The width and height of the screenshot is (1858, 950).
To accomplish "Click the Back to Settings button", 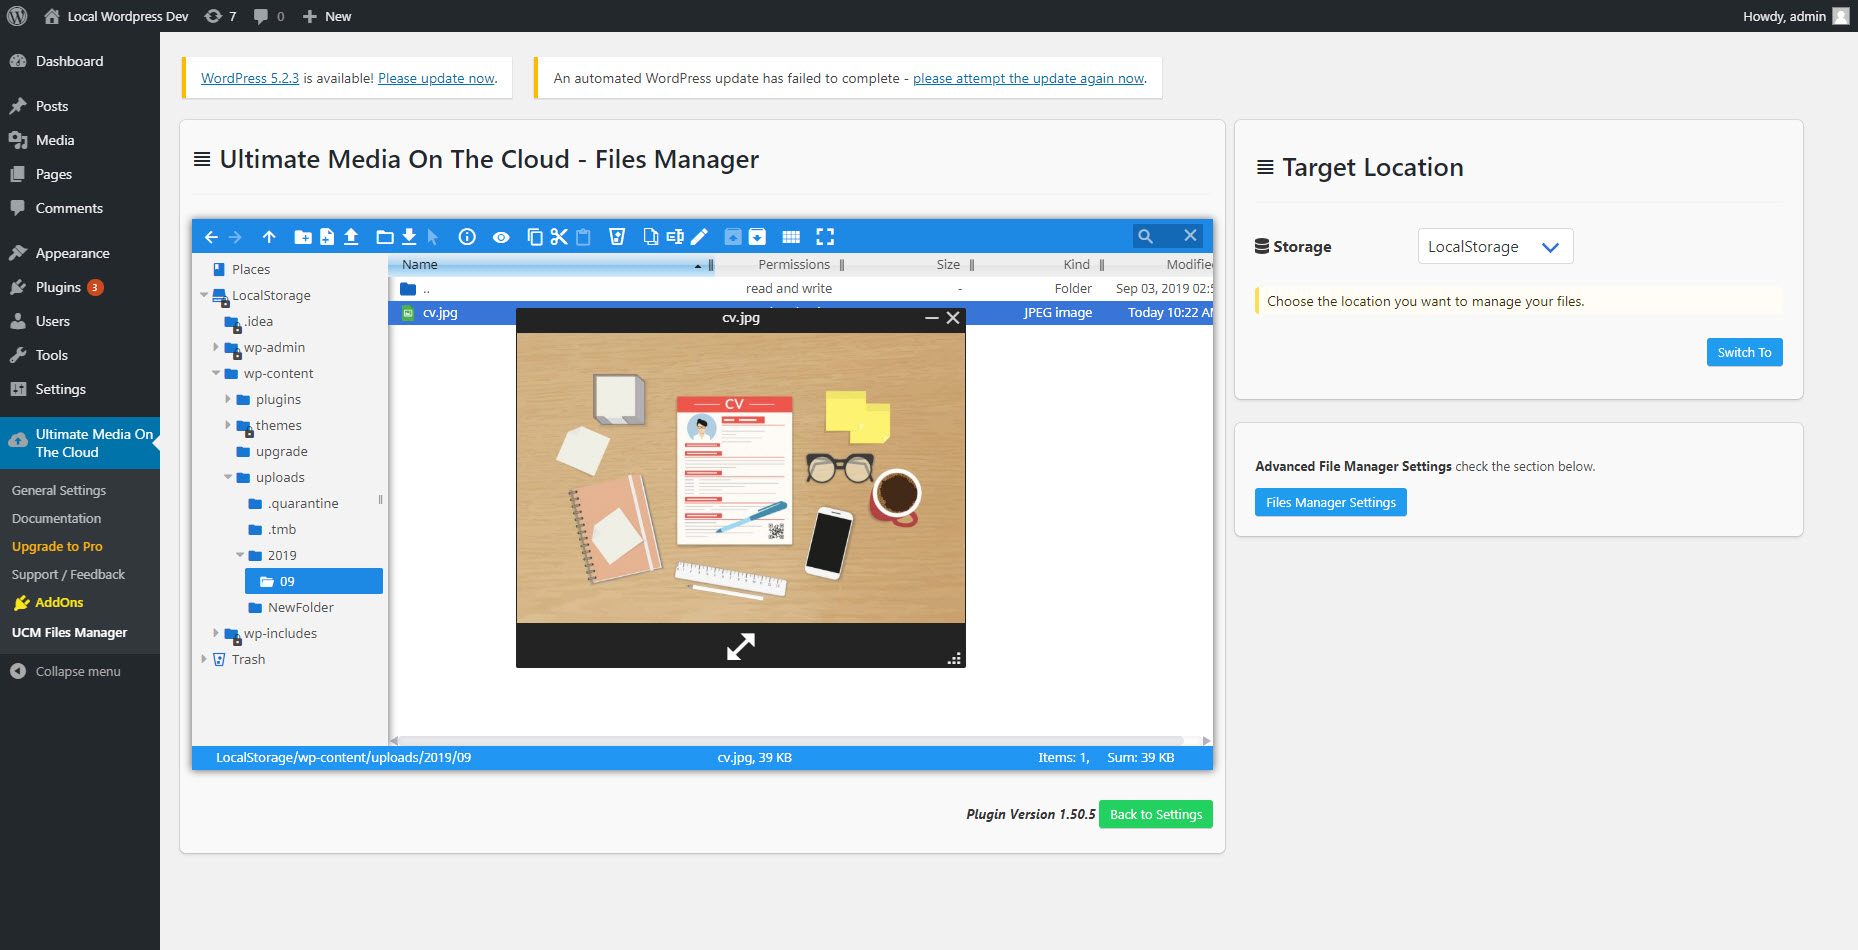I will click(1156, 814).
